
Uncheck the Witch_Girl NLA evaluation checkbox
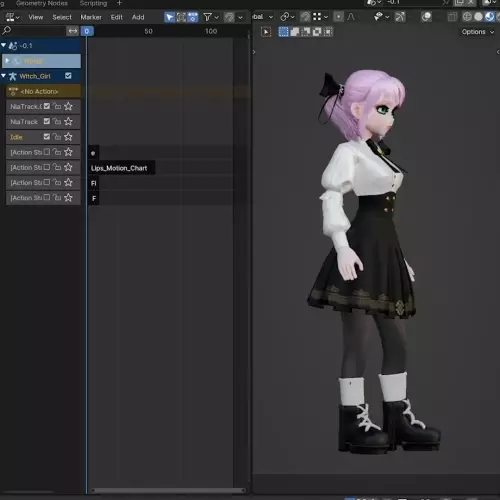pos(68,76)
